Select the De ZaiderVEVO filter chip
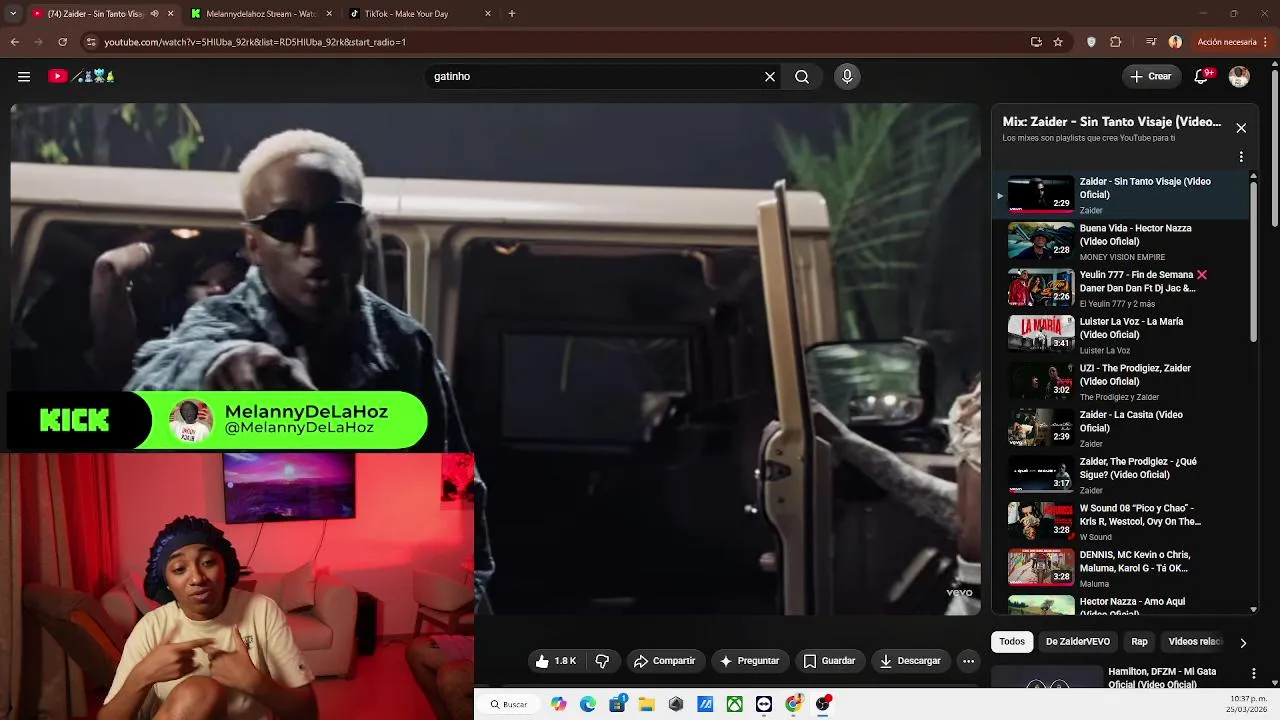Viewport: 1280px width, 720px height. tap(1078, 642)
